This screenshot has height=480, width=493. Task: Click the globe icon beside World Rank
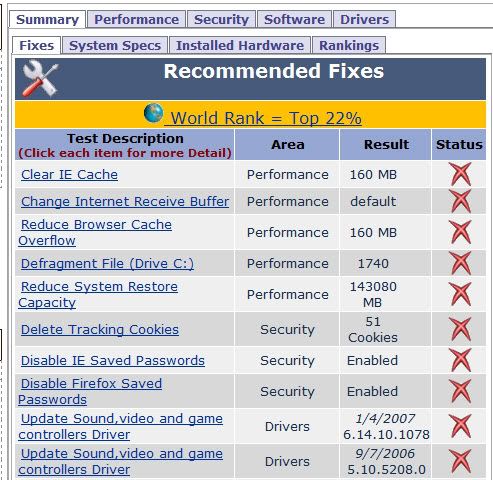pos(154,113)
